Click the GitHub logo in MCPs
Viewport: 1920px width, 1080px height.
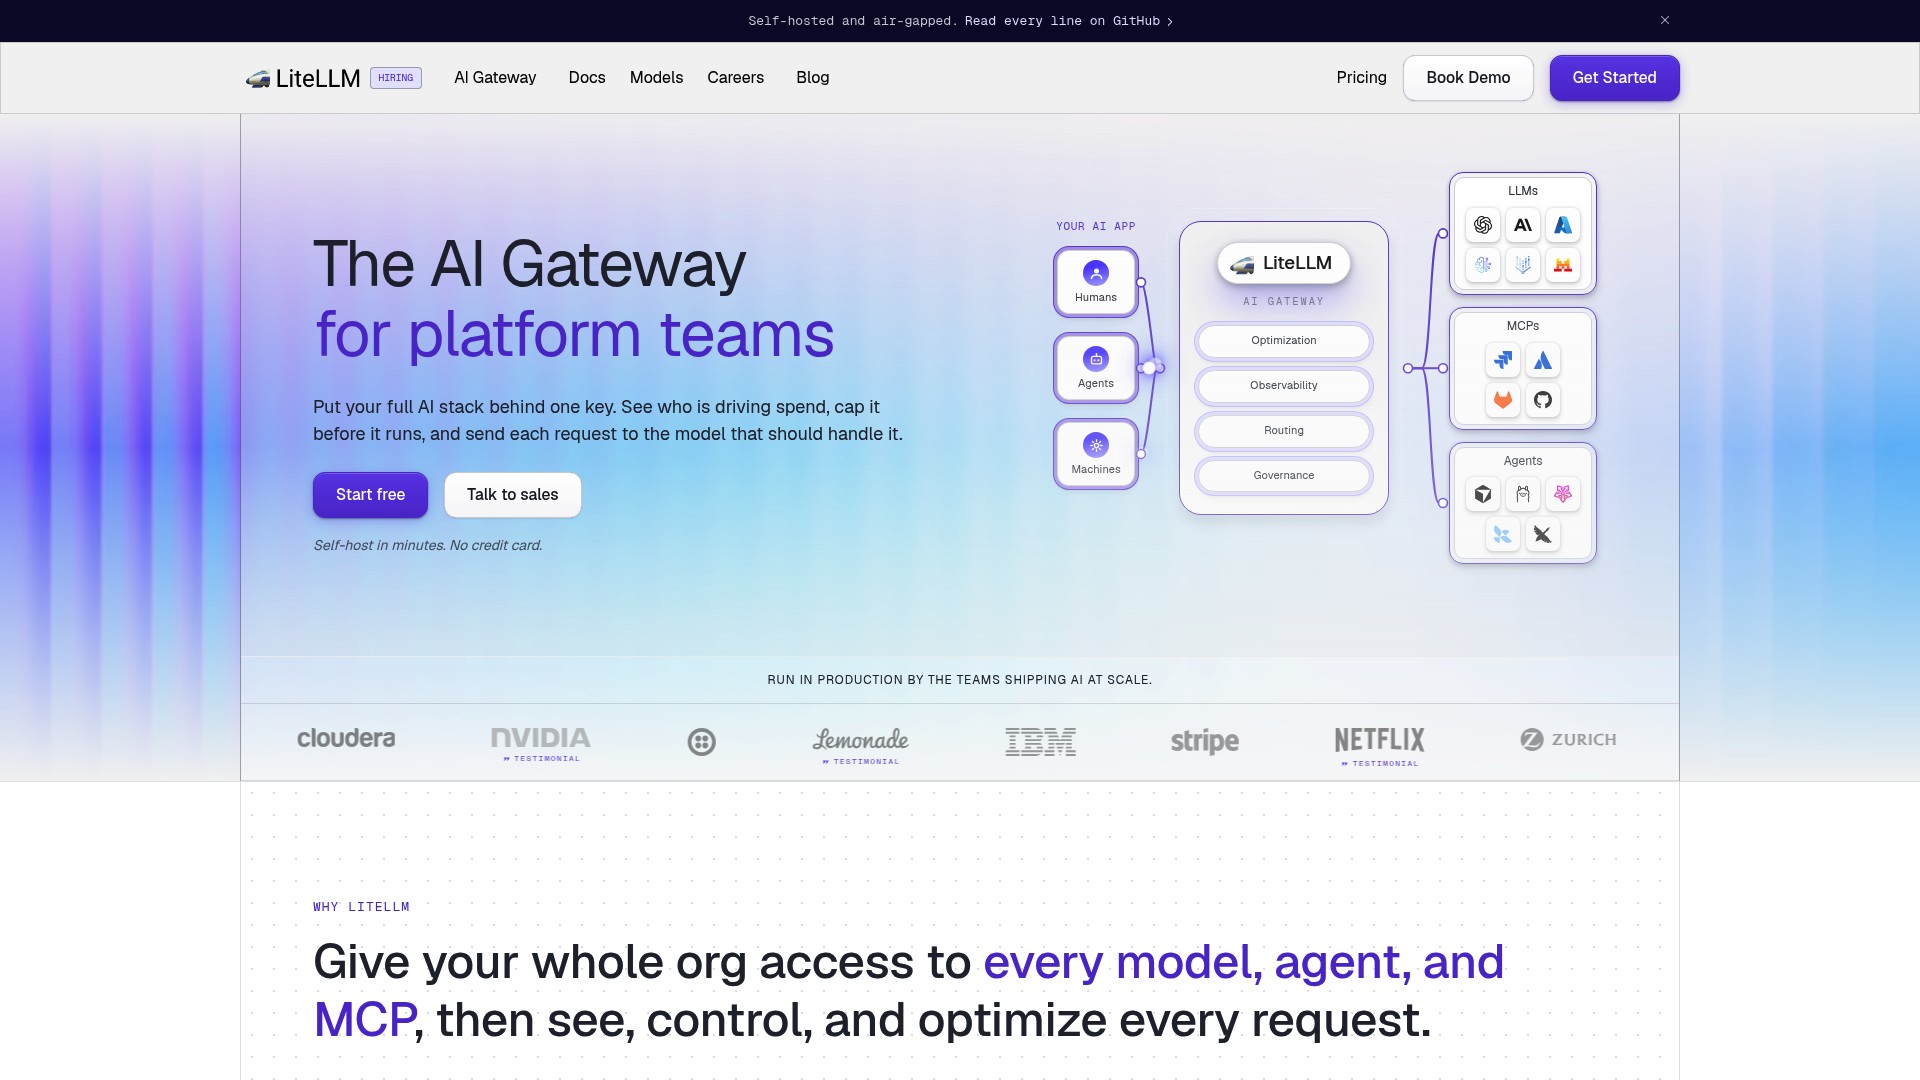click(x=1543, y=400)
